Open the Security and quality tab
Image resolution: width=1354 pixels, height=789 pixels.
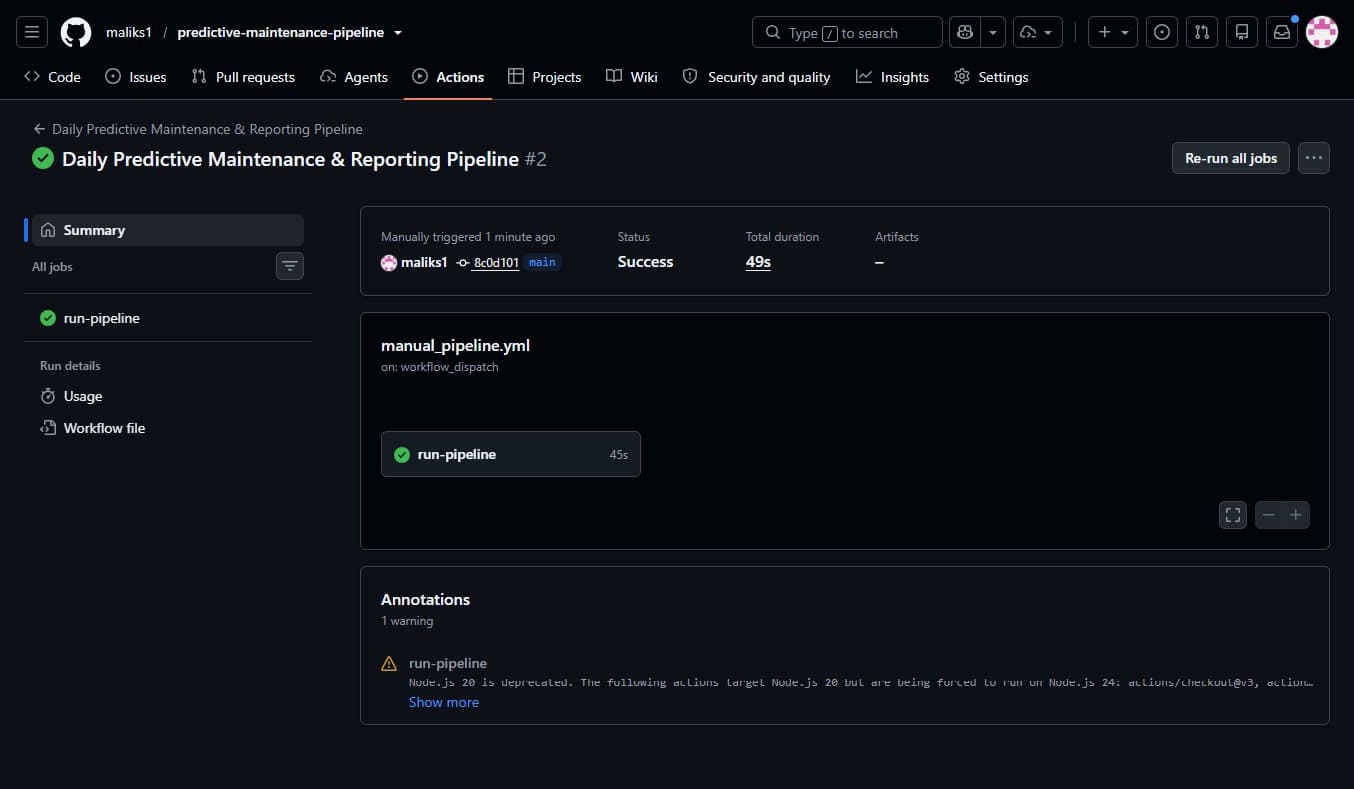756,77
